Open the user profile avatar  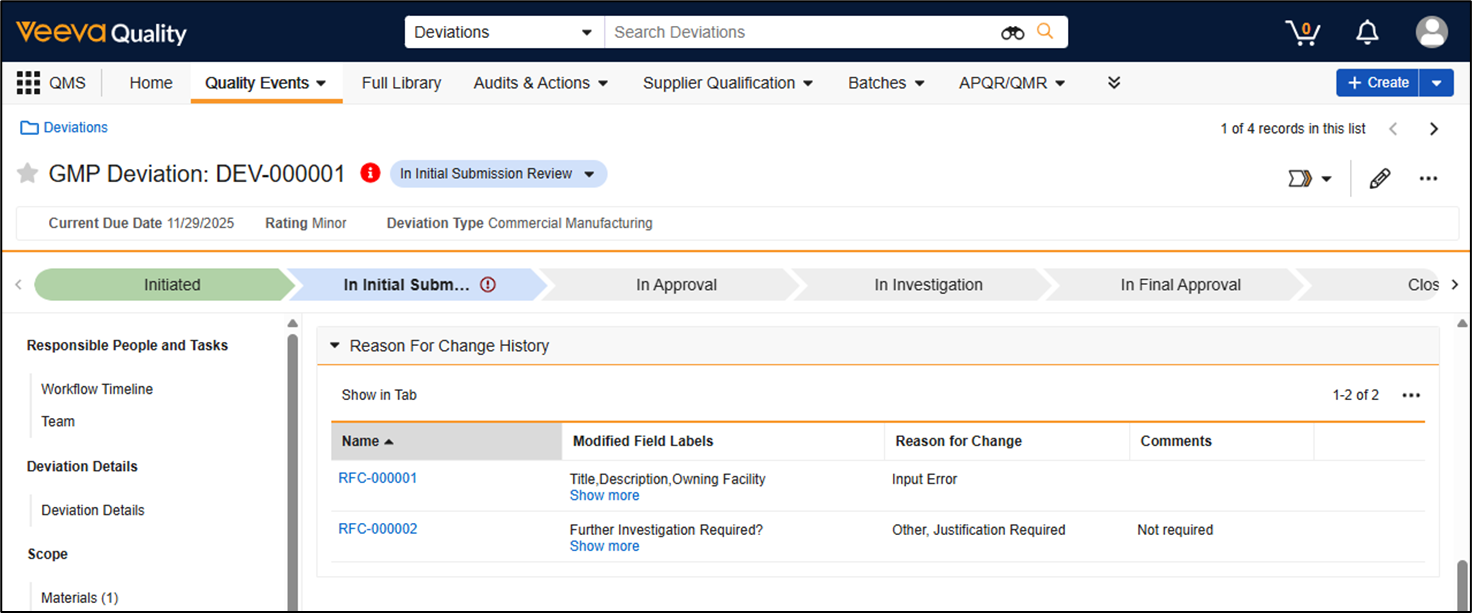(1431, 32)
